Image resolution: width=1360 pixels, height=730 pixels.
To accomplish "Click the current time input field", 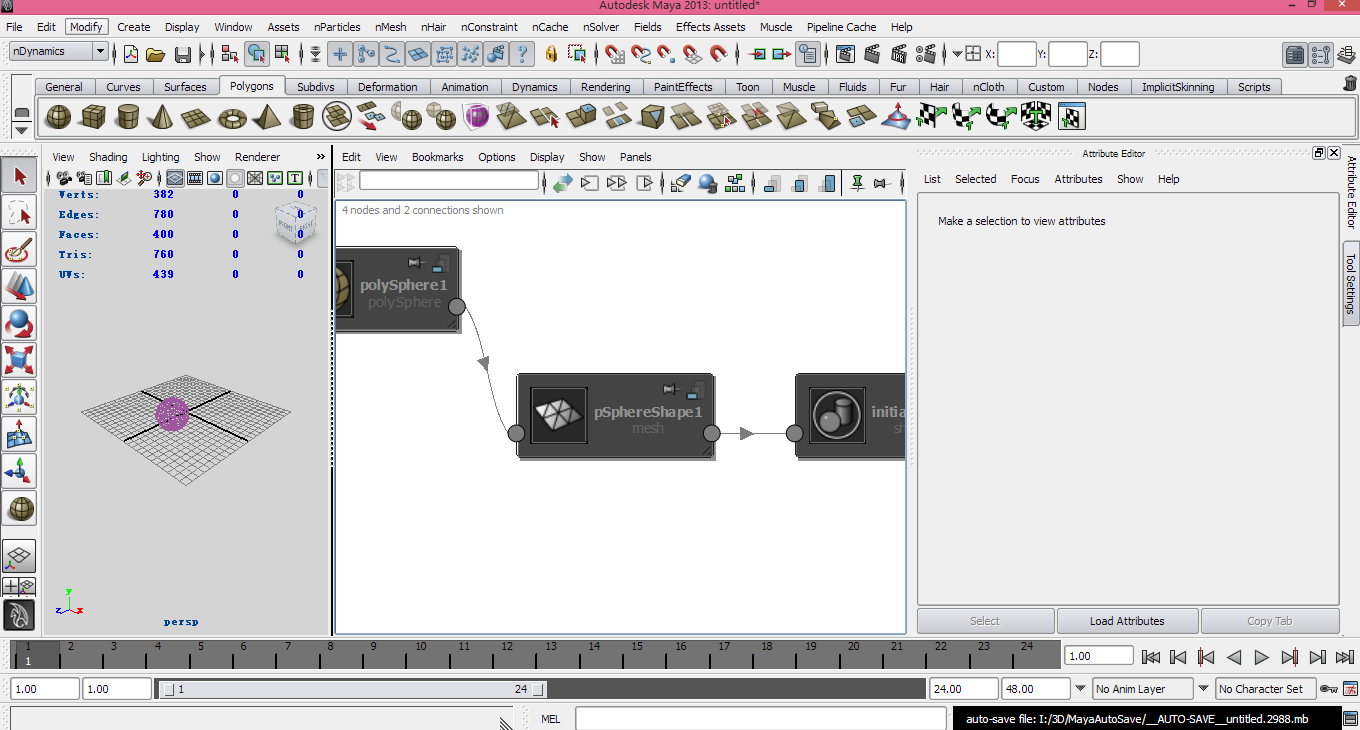I will click(1099, 657).
